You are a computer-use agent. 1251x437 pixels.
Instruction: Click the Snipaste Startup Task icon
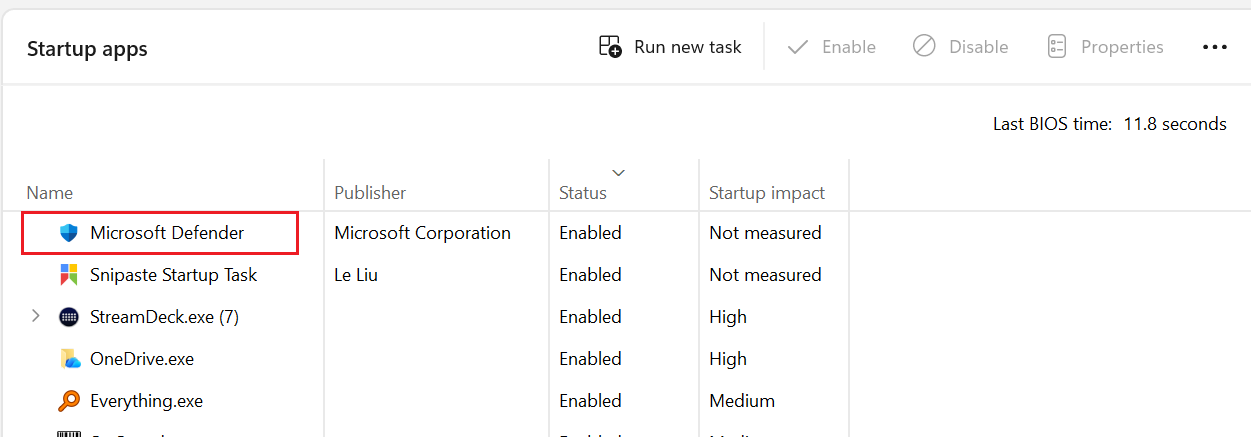tap(69, 275)
